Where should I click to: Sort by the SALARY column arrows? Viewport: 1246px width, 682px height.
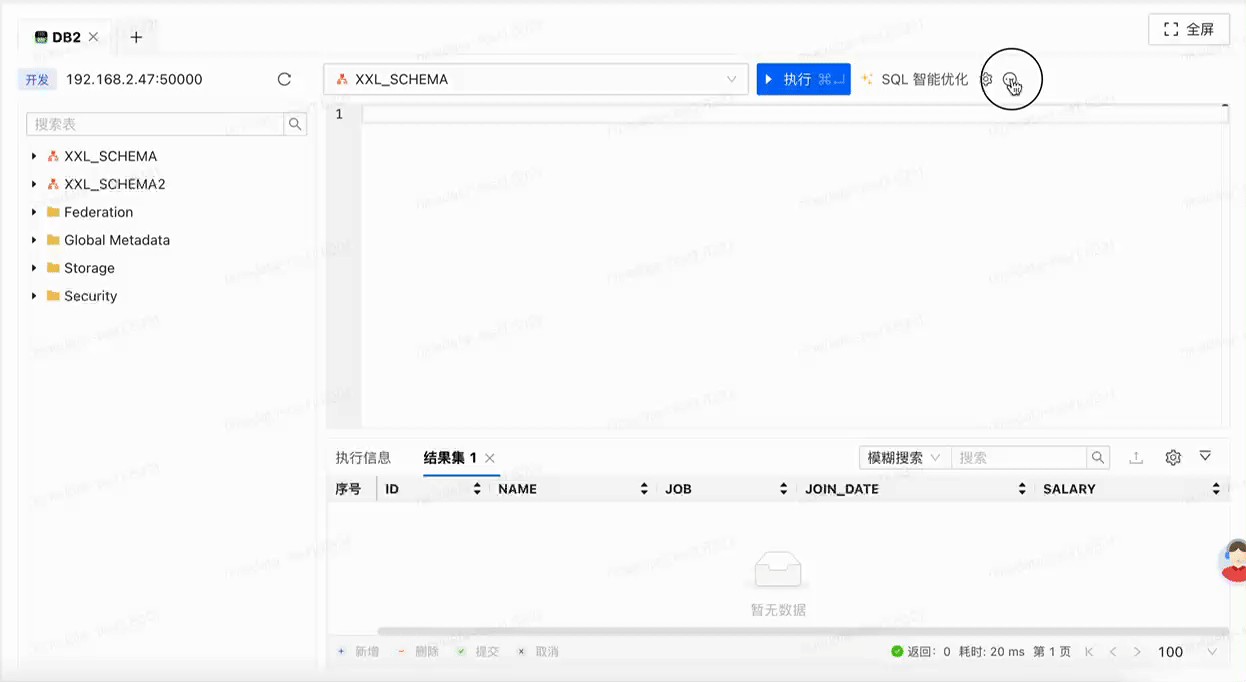click(1216, 489)
